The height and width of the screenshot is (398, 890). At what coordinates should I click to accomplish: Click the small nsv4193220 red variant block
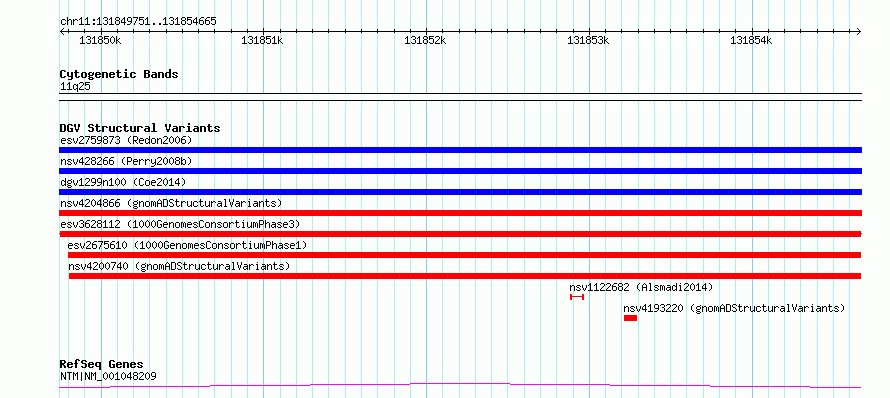coord(630,318)
